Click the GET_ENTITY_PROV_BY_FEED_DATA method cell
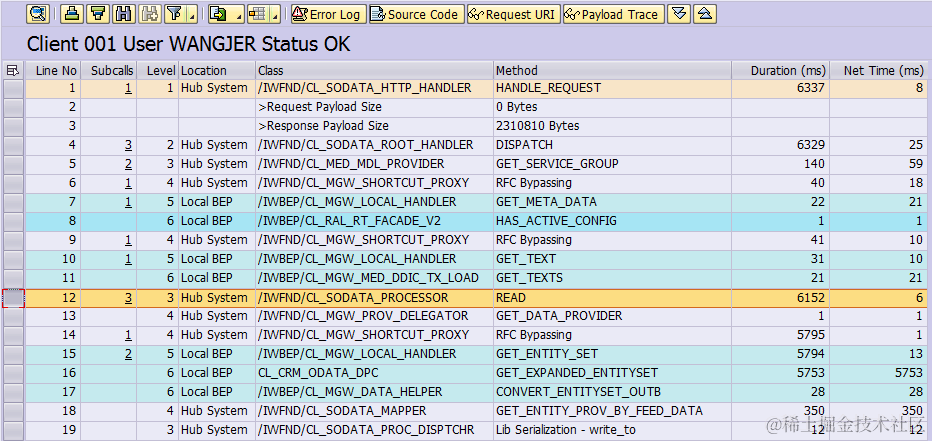Viewport: 932px width, 441px height. [612, 411]
